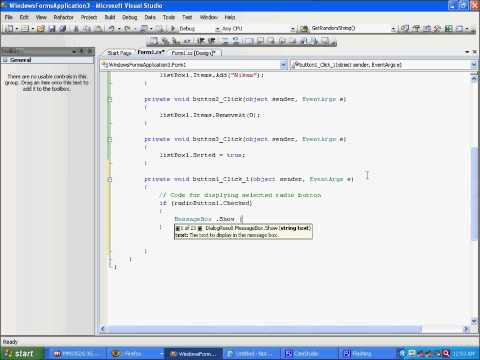Screen dimensions: 480x360
Task: Expand the WindowsFormsApplication3.Form1 class dropdown
Action: 283,65
